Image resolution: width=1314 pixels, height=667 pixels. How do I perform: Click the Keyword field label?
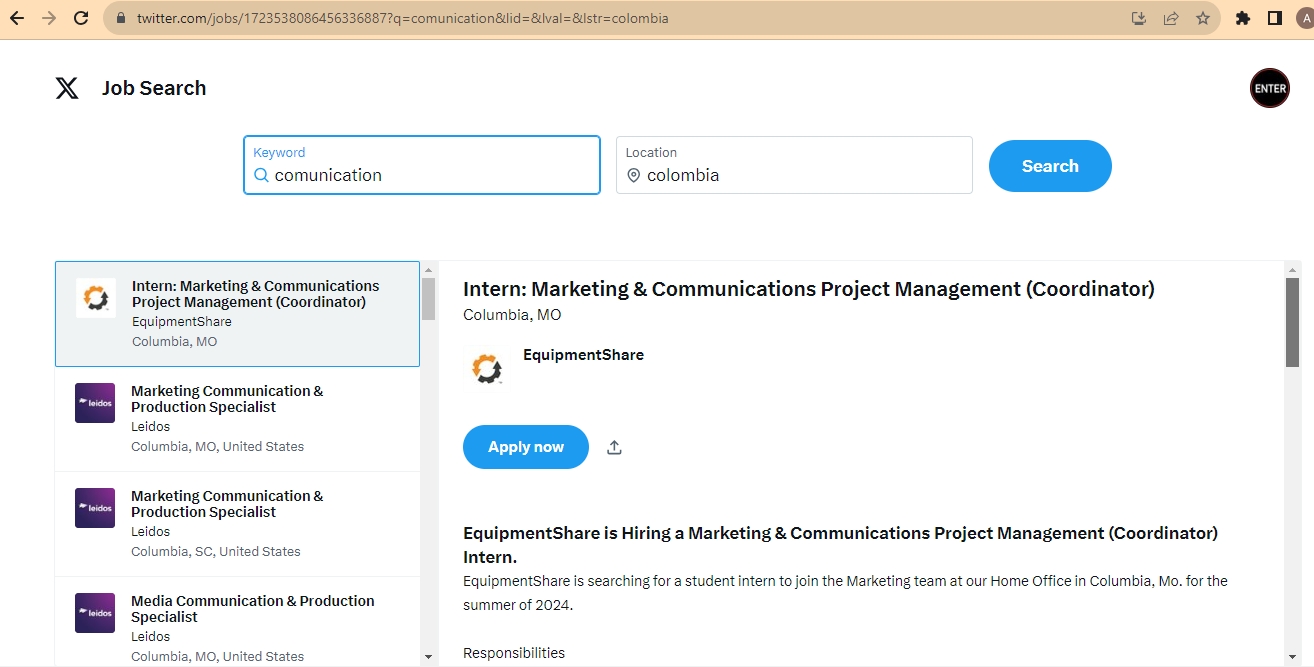[279, 152]
